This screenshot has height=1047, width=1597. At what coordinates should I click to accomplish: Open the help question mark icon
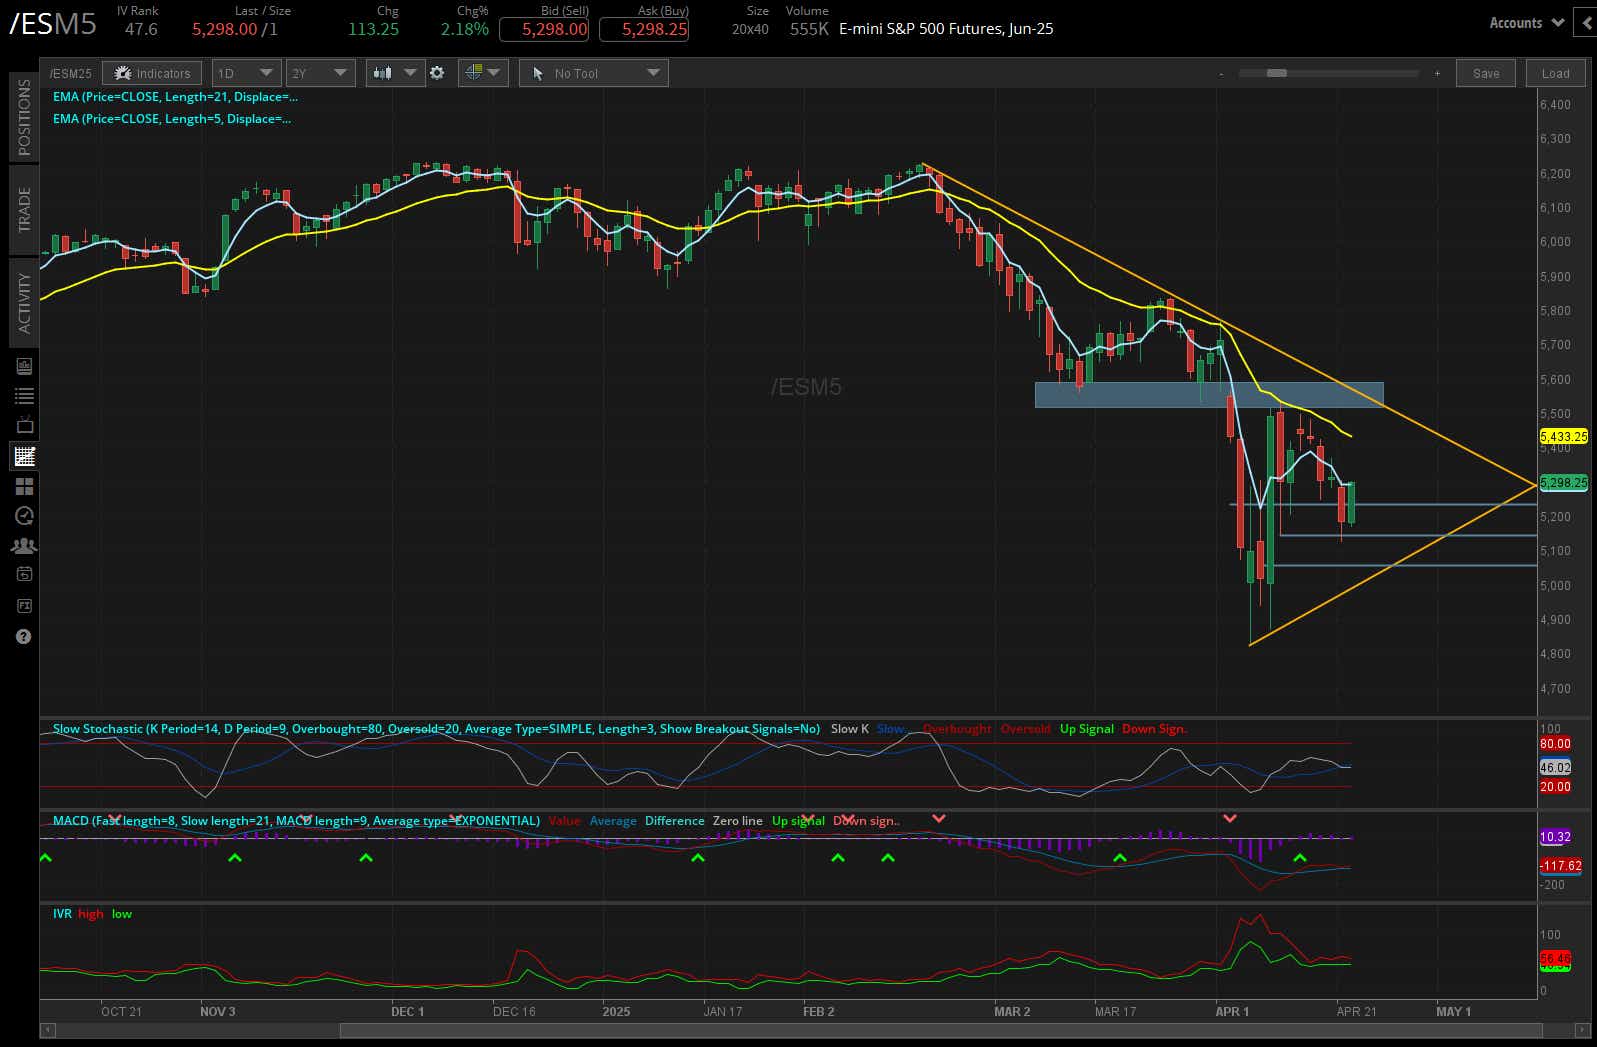24,636
